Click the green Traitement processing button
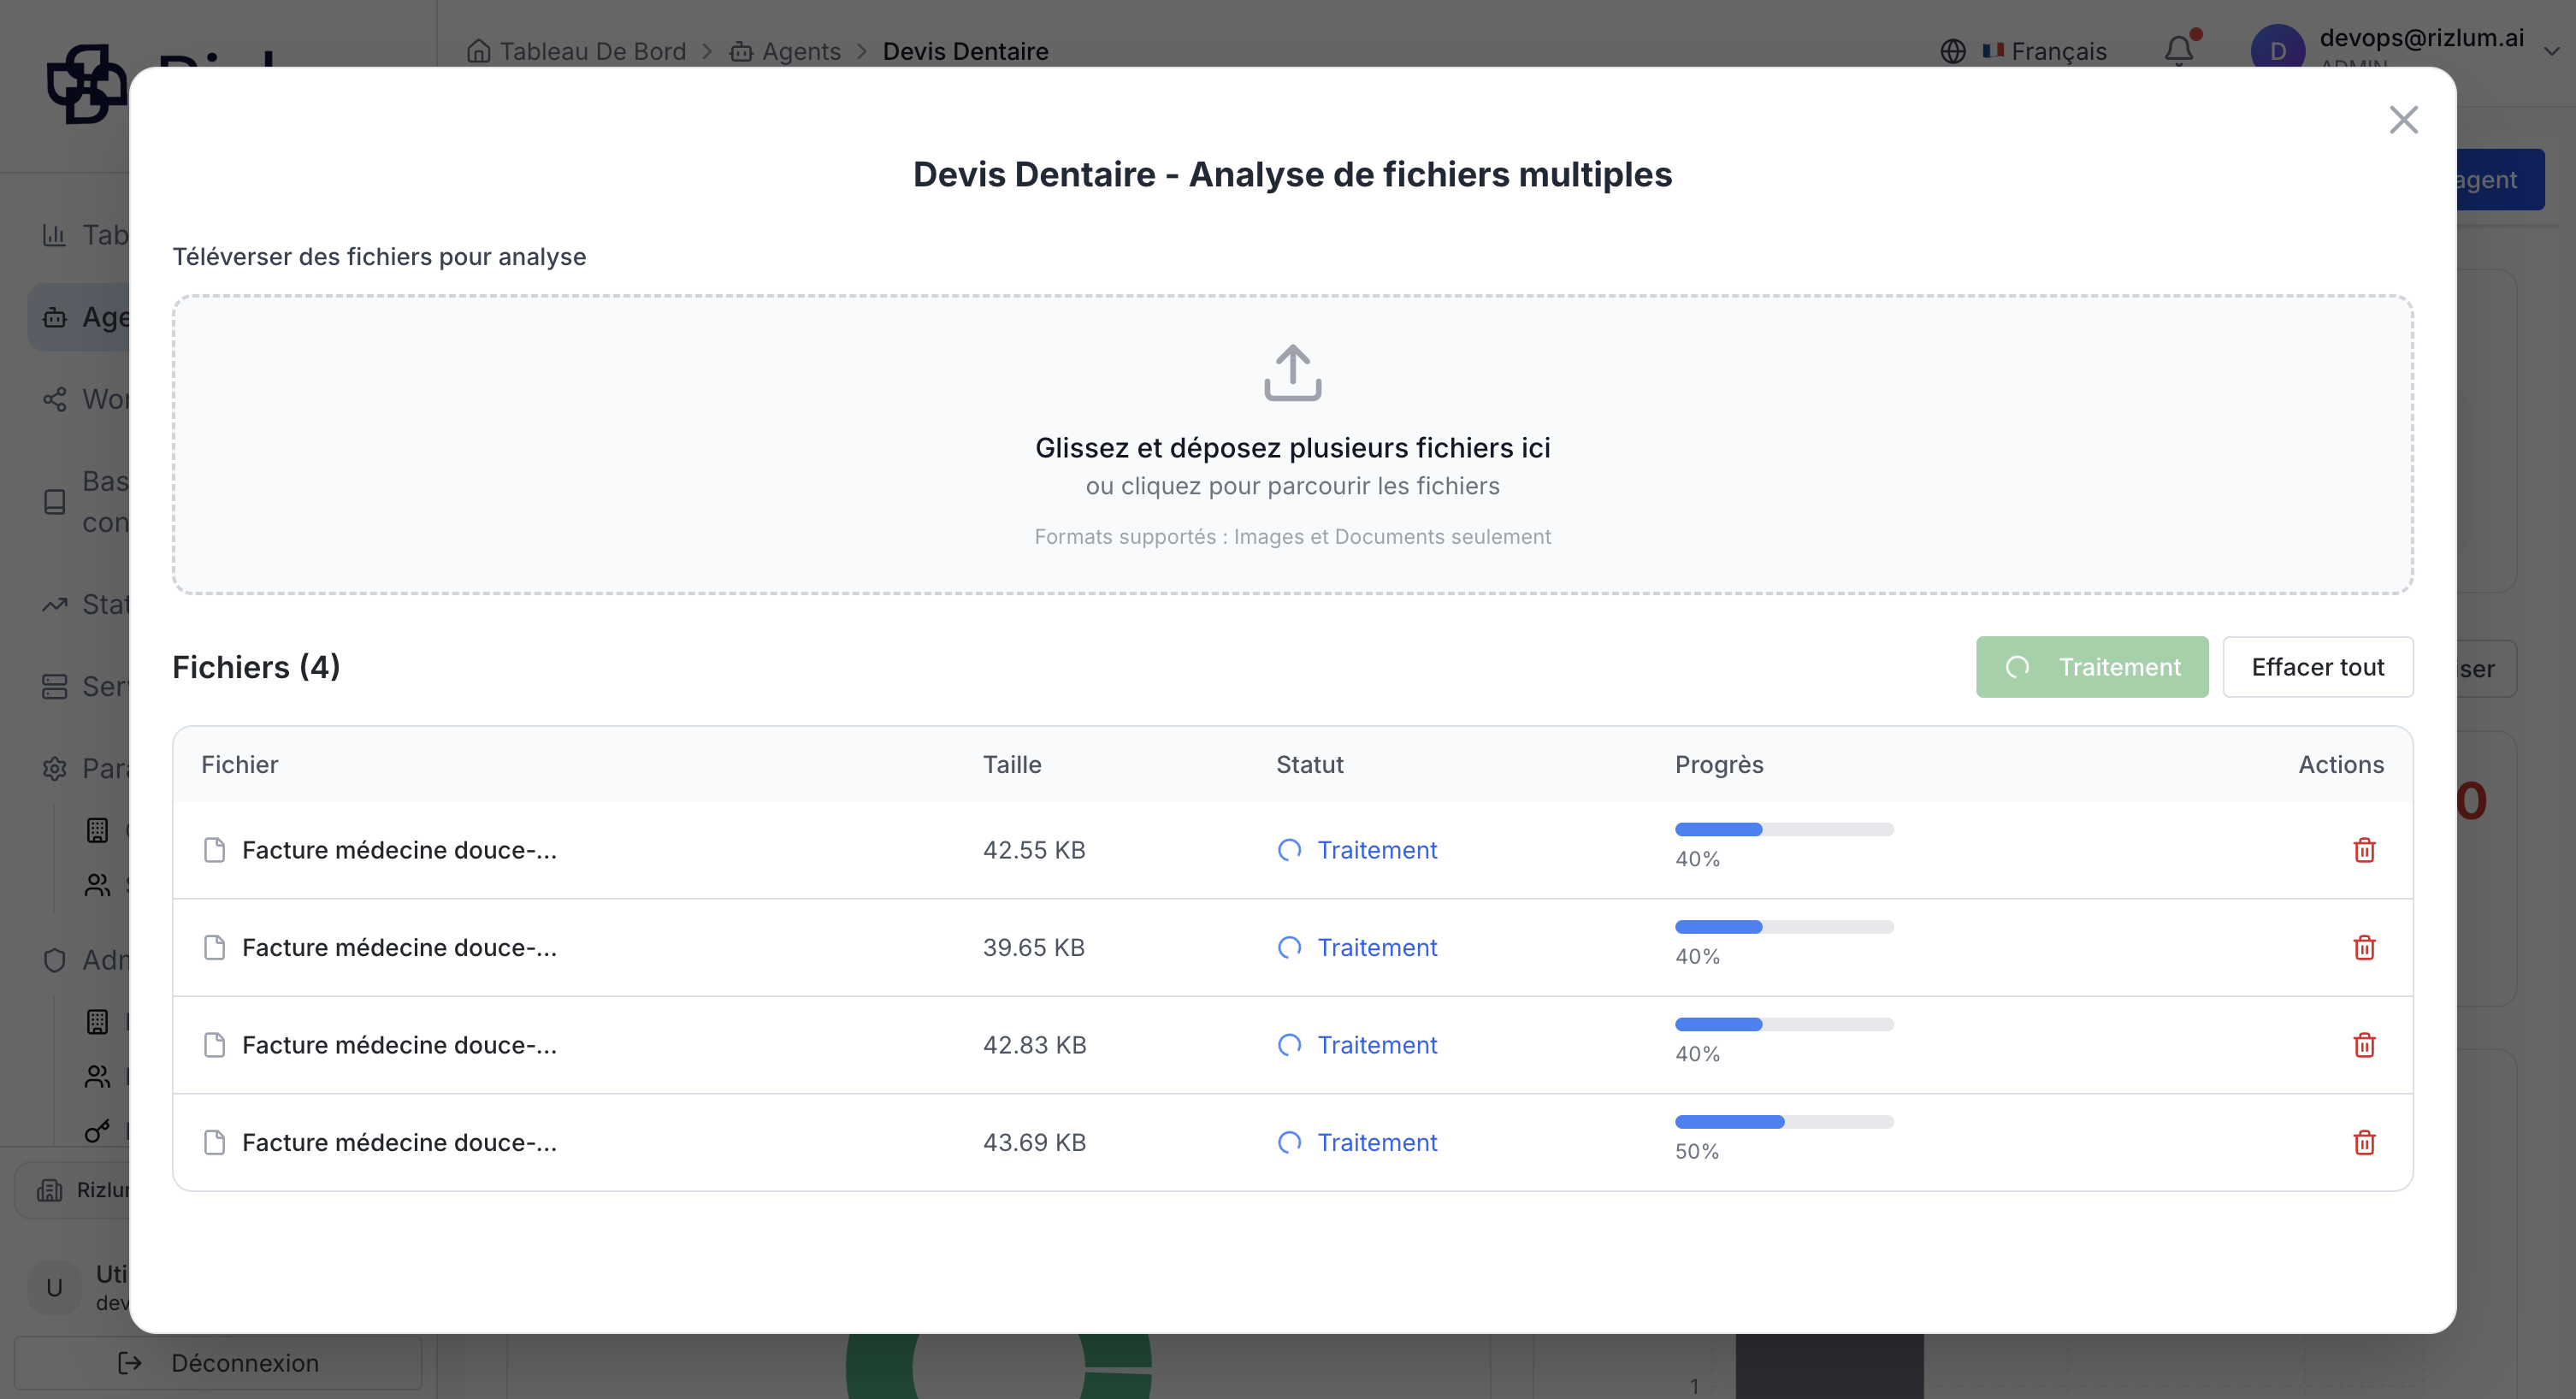 [2092, 667]
